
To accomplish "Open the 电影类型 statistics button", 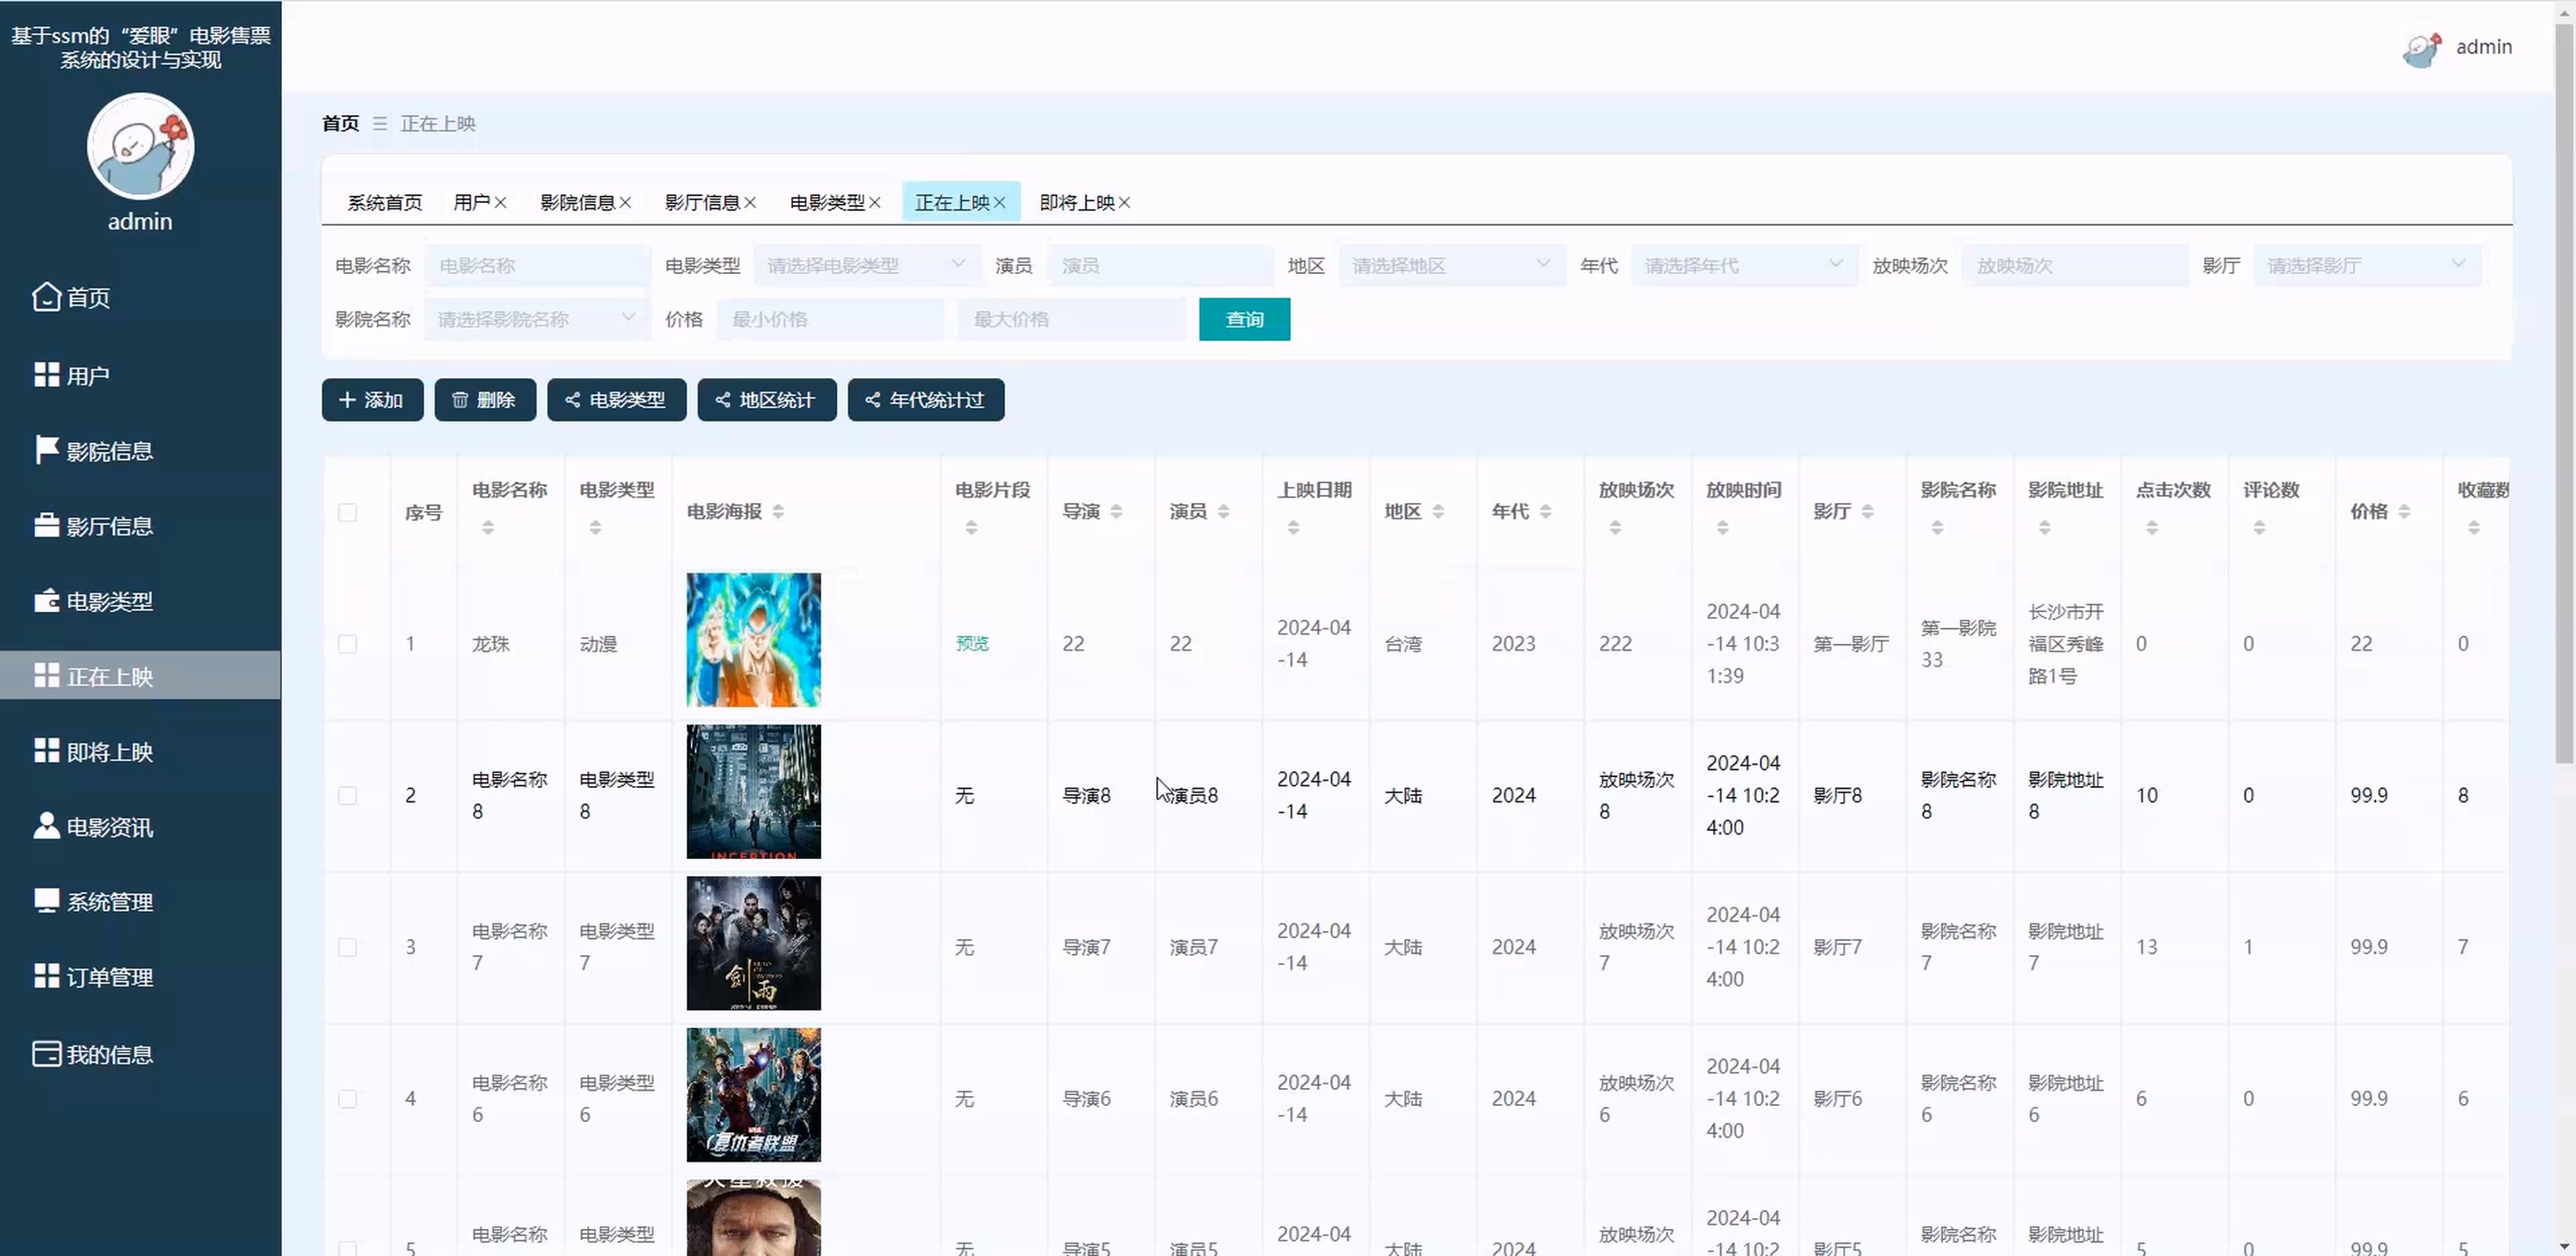I will click(x=616, y=400).
